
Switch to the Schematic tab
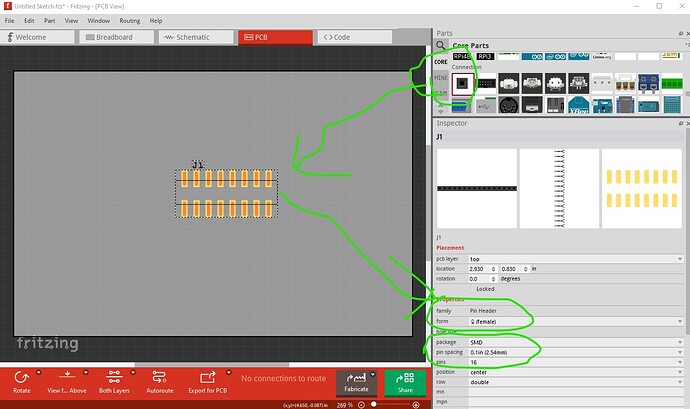click(196, 37)
